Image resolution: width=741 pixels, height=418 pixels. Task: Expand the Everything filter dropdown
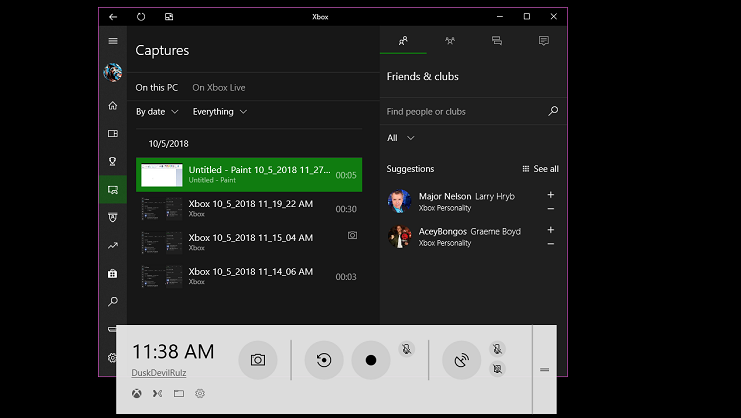click(220, 112)
